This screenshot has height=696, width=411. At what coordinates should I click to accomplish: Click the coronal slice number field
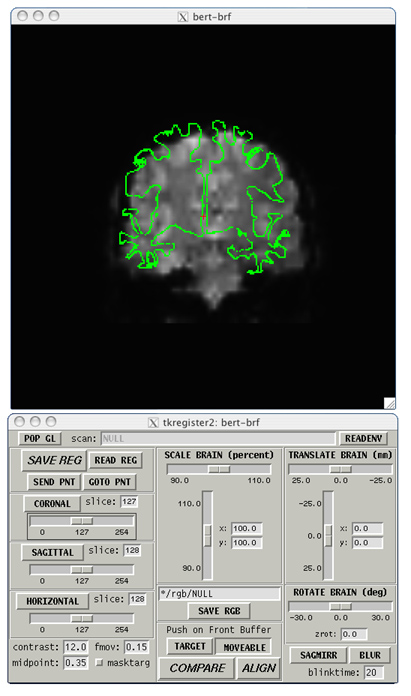point(129,502)
